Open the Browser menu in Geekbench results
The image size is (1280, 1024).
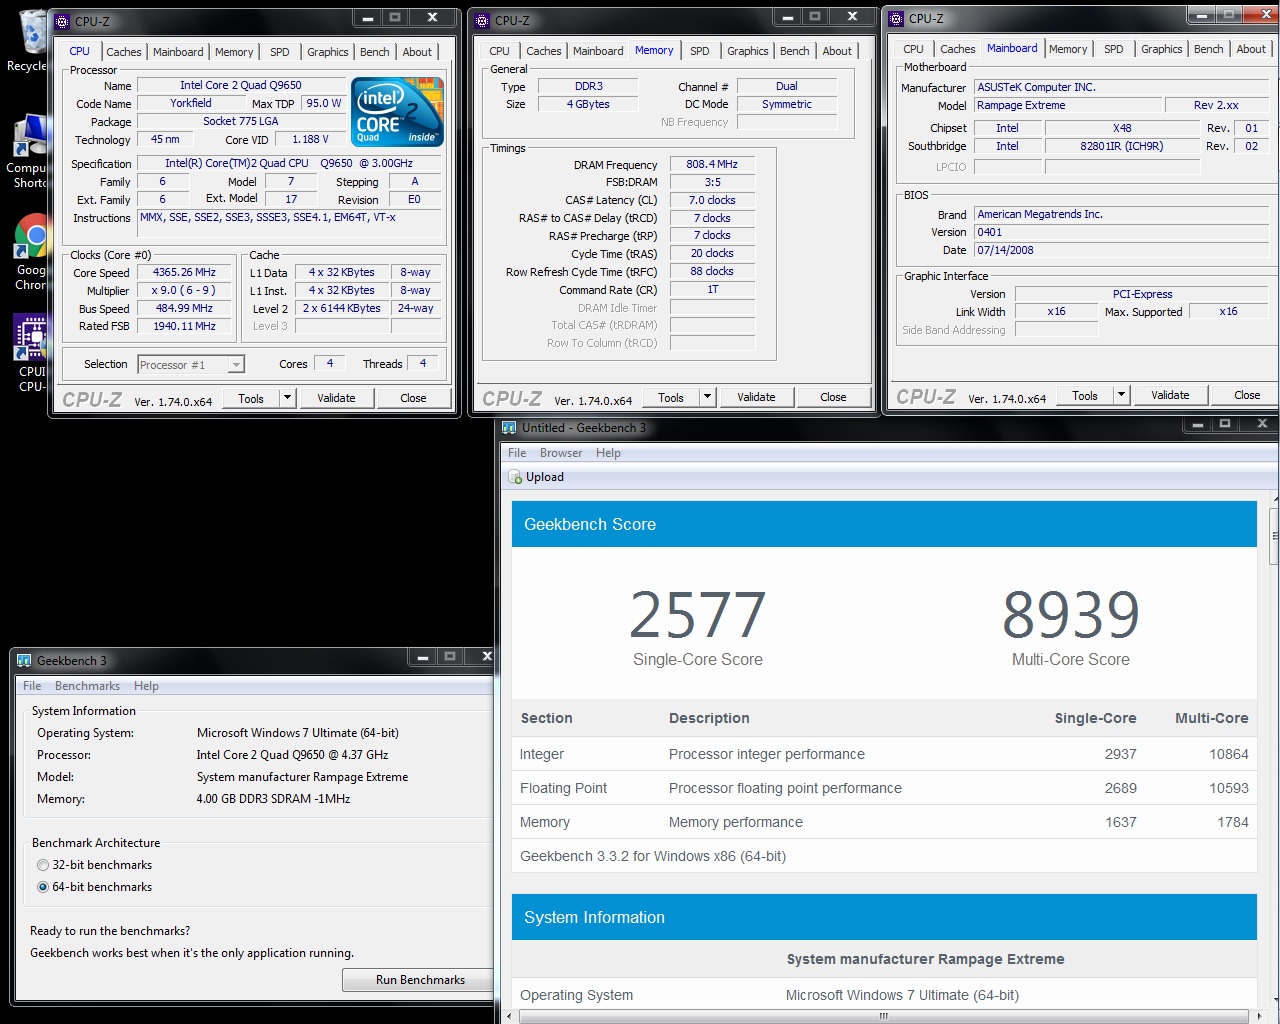coord(561,453)
